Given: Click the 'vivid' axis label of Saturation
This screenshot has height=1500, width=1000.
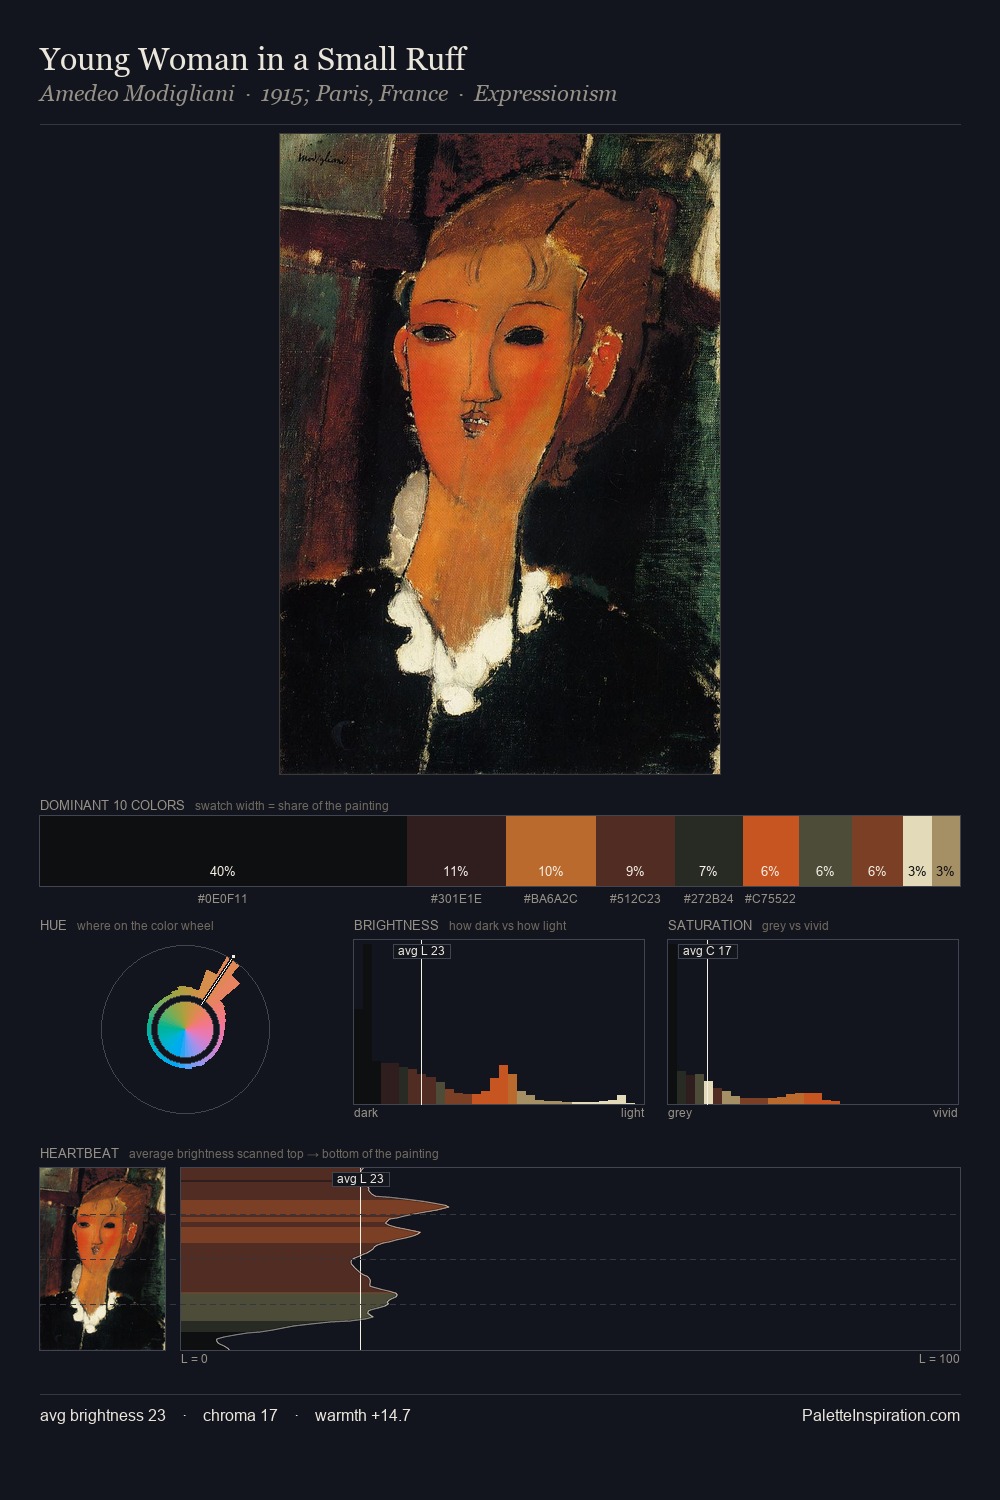Looking at the screenshot, I should [945, 1112].
